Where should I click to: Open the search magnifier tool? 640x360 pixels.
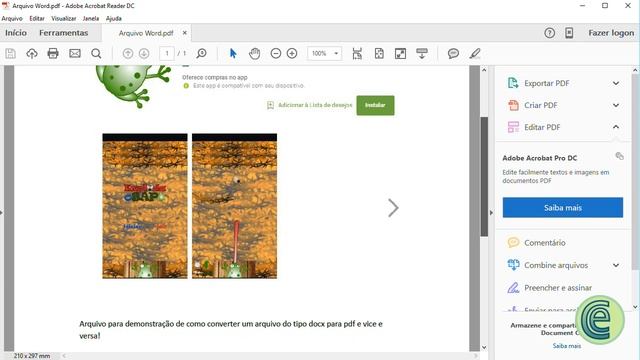[x=96, y=53]
